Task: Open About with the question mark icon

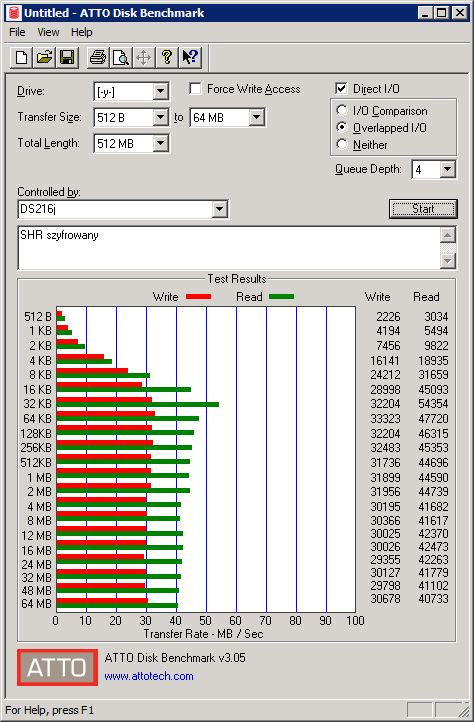Action: pos(167,58)
